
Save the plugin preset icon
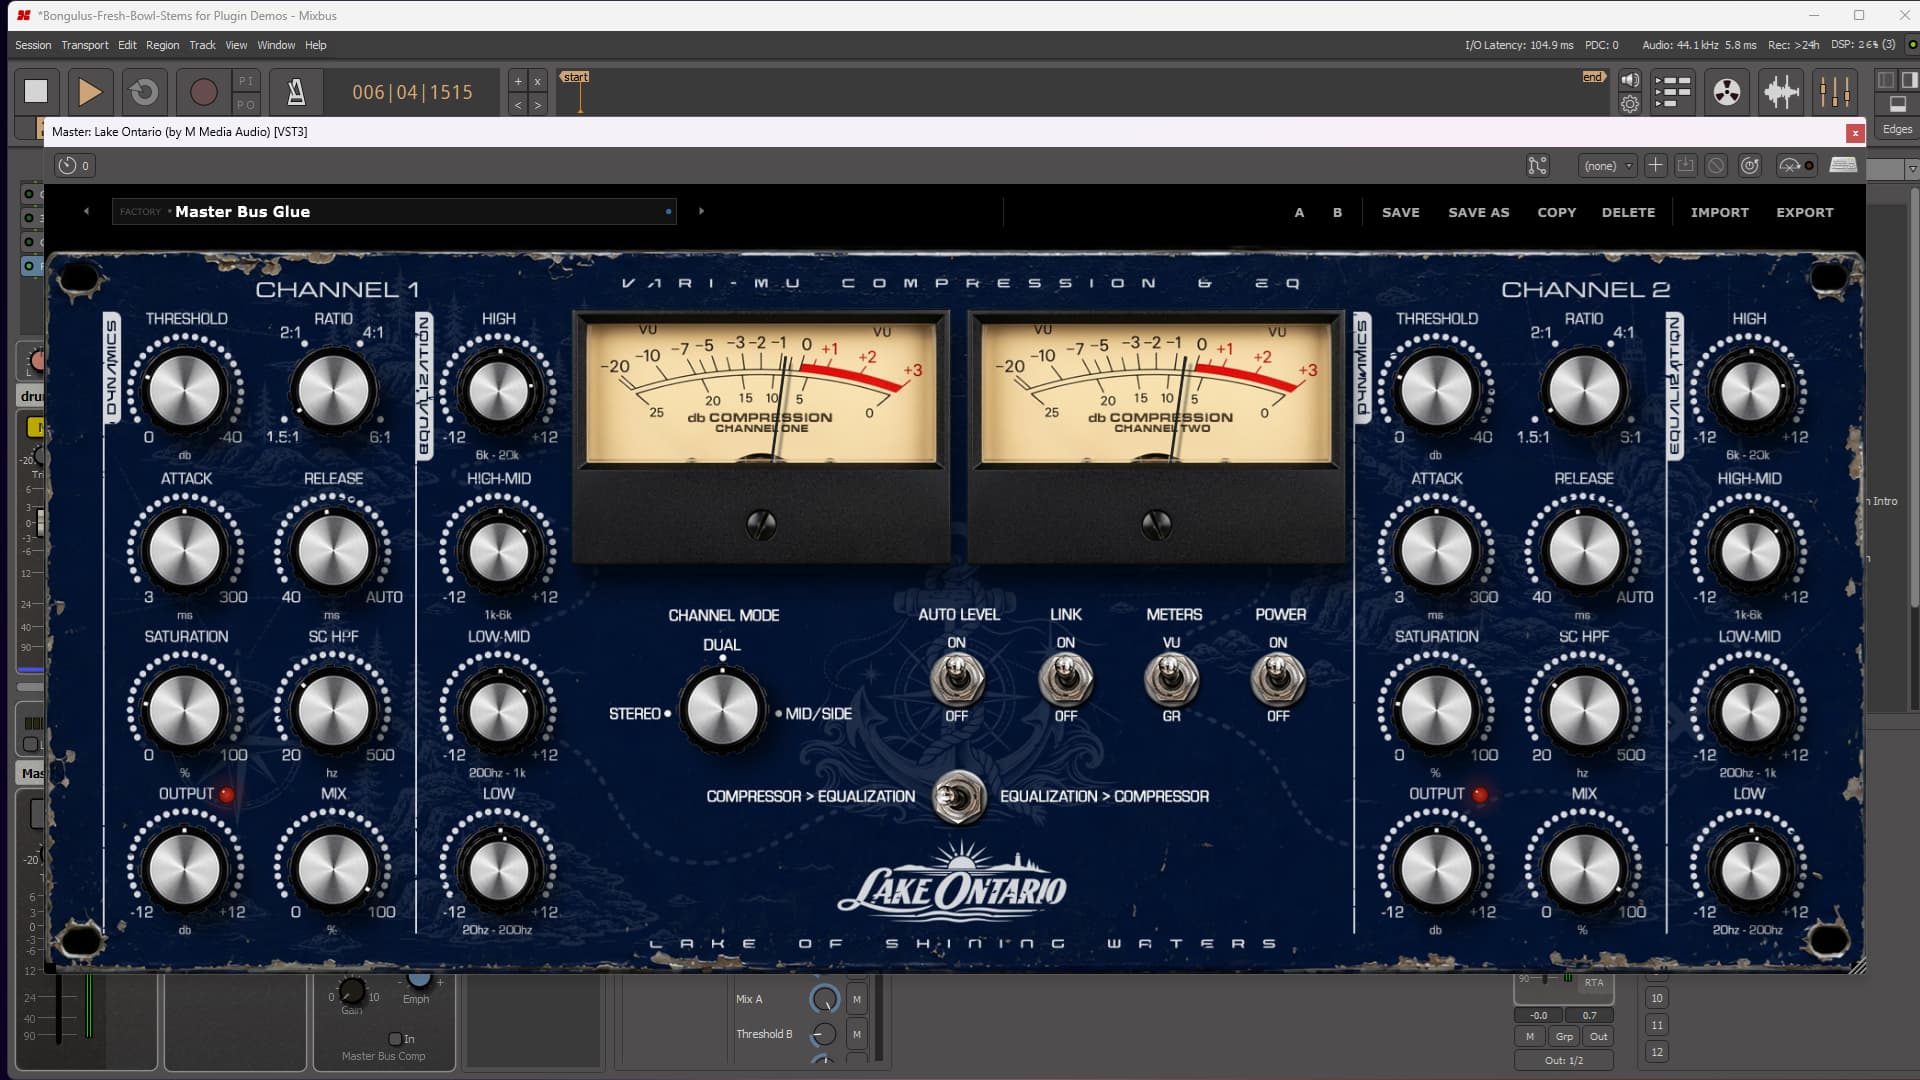[x=1686, y=166]
